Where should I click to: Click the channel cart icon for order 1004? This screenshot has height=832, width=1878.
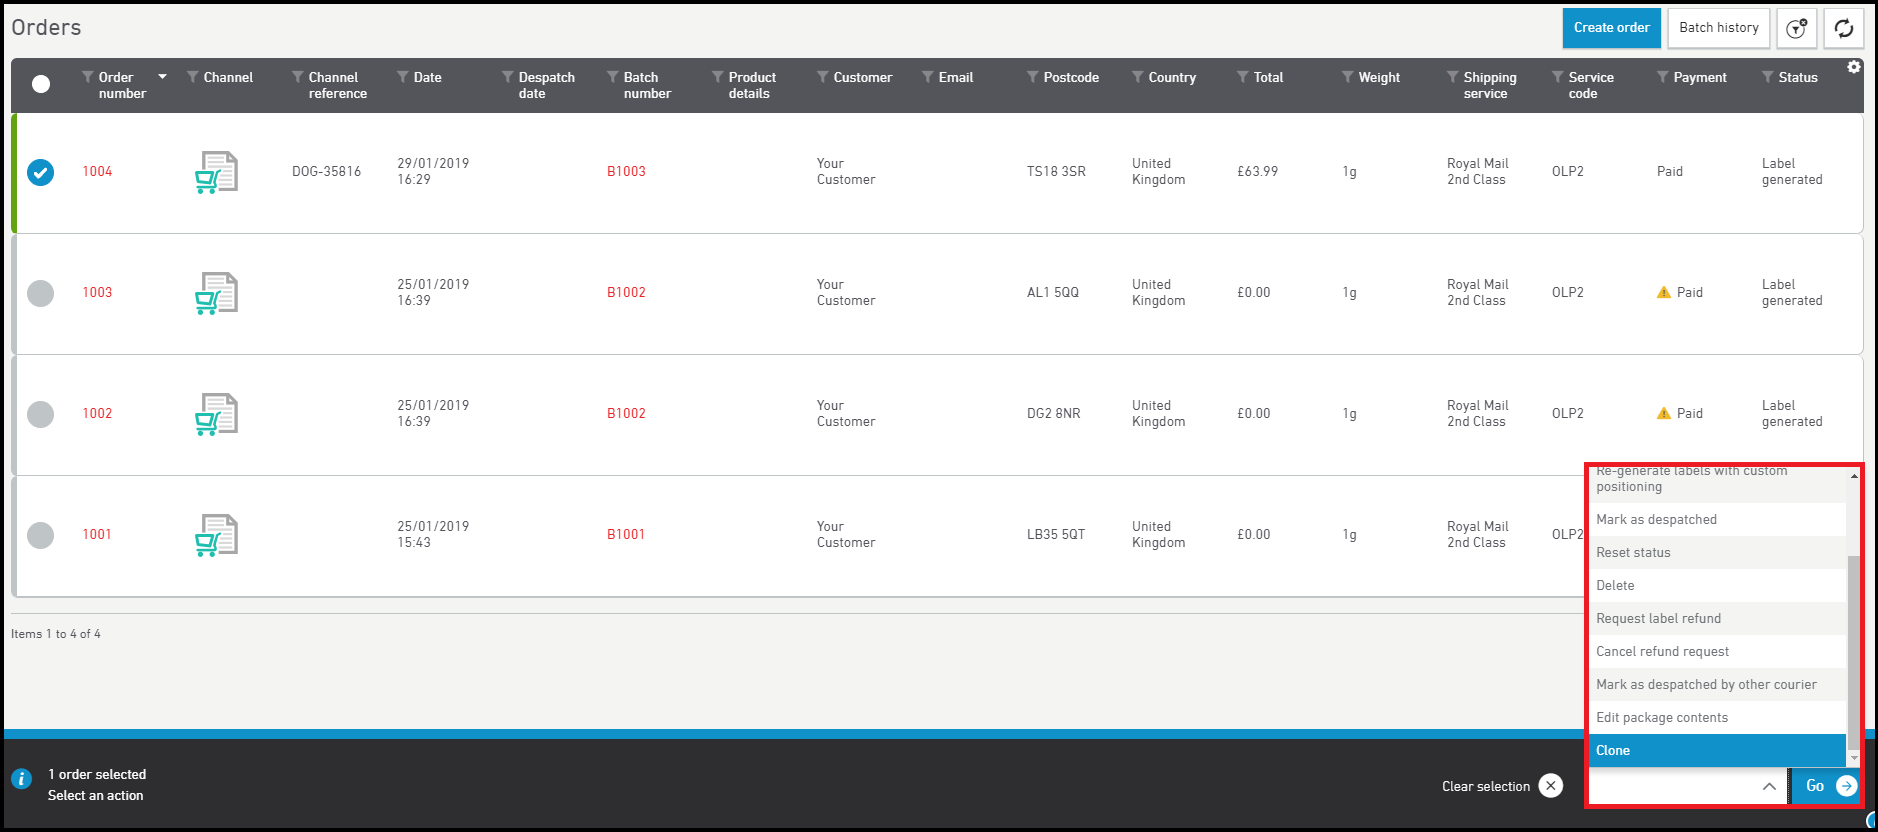(x=216, y=172)
